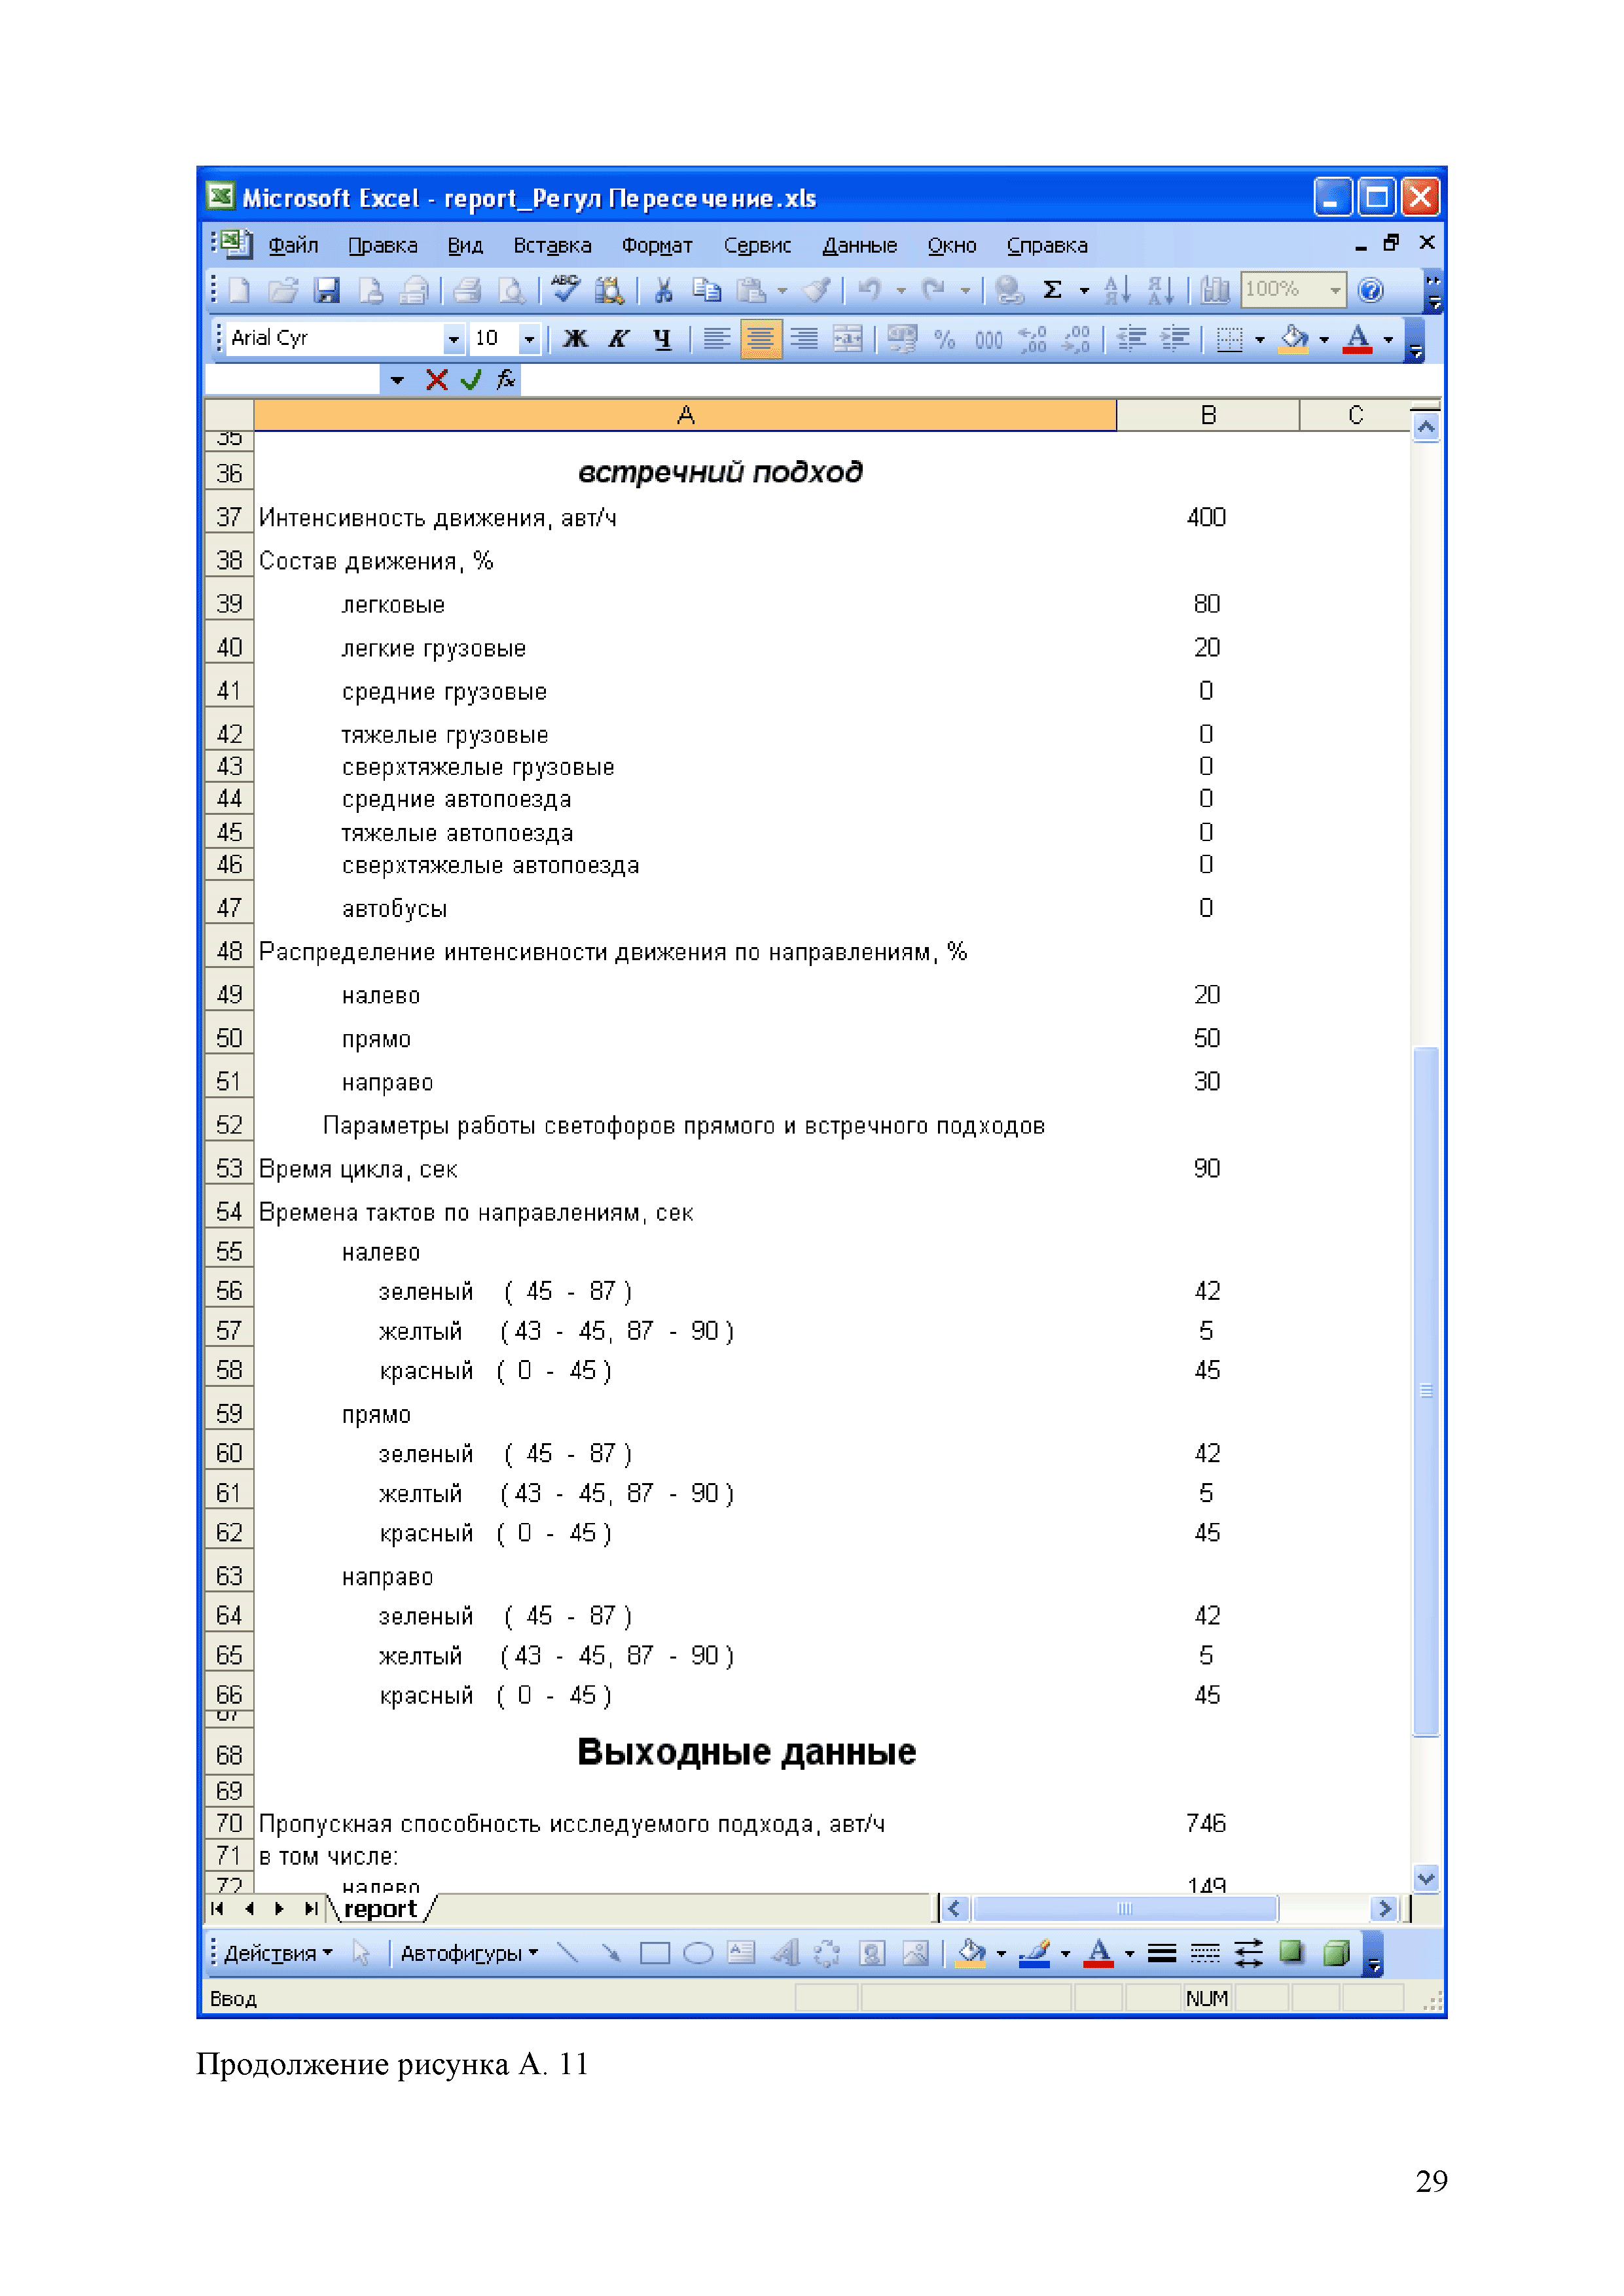Screen dimensions: 1624x2296
Task: Toggle Italic formatting (К)
Action: coord(618,339)
